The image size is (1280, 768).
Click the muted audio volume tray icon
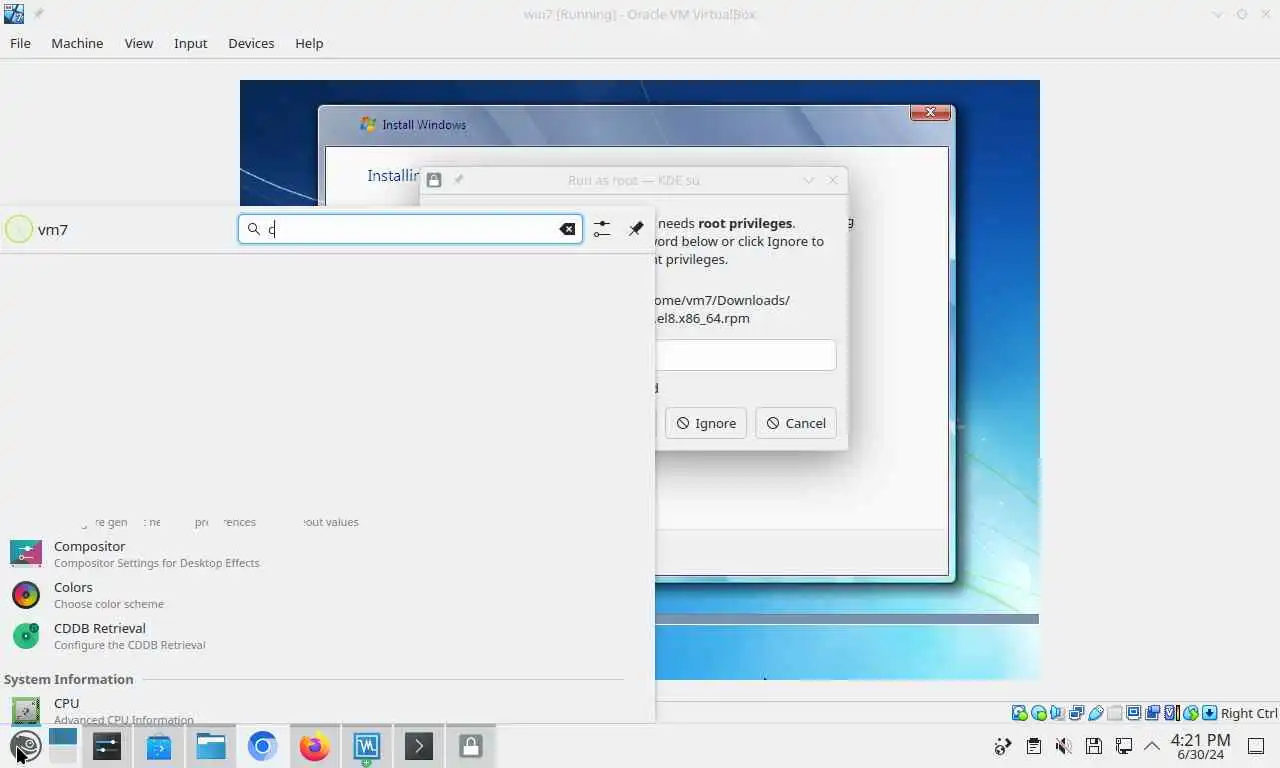[1064, 746]
